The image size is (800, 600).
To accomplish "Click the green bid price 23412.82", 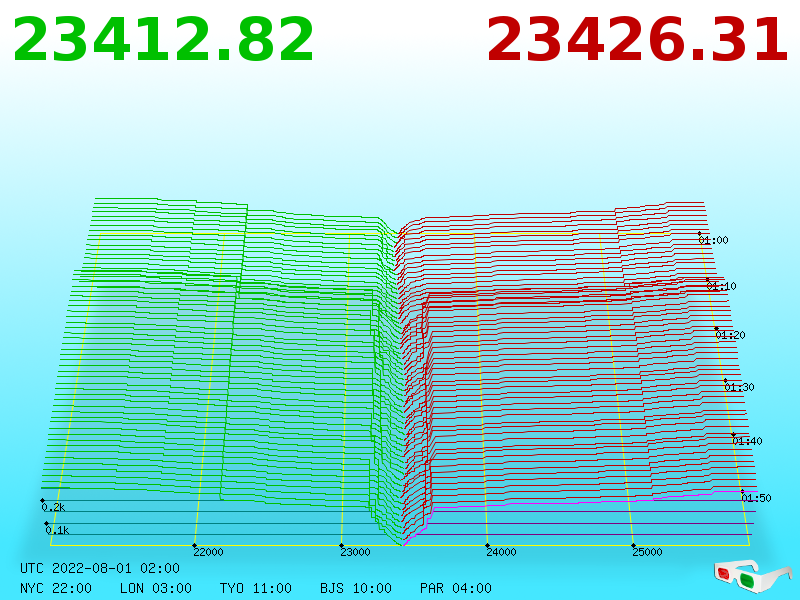I will [163, 40].
